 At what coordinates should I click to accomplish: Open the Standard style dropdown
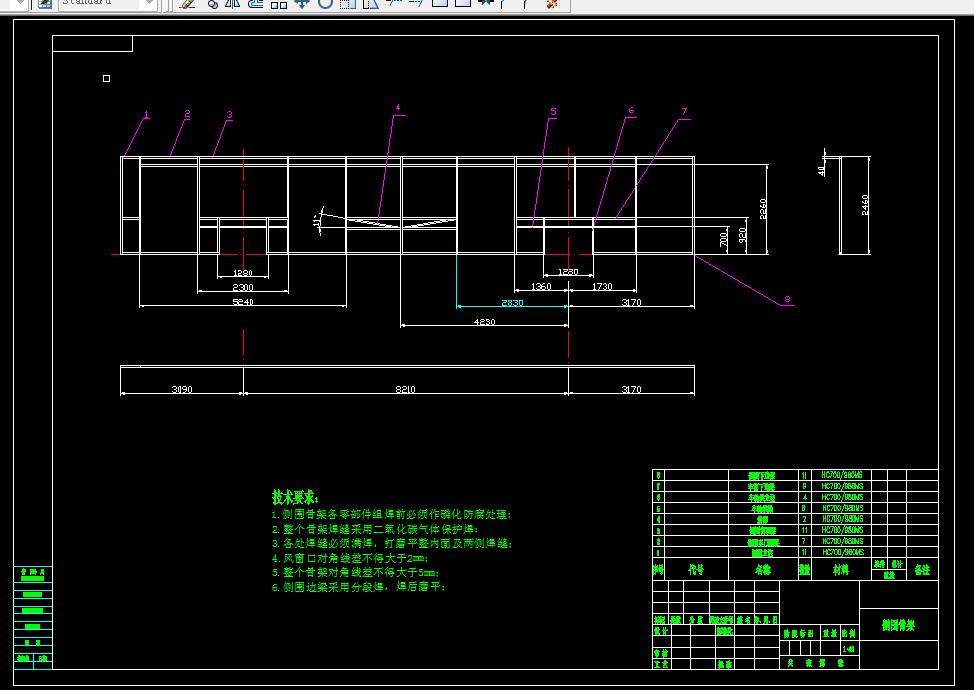pyautogui.click(x=148, y=3)
